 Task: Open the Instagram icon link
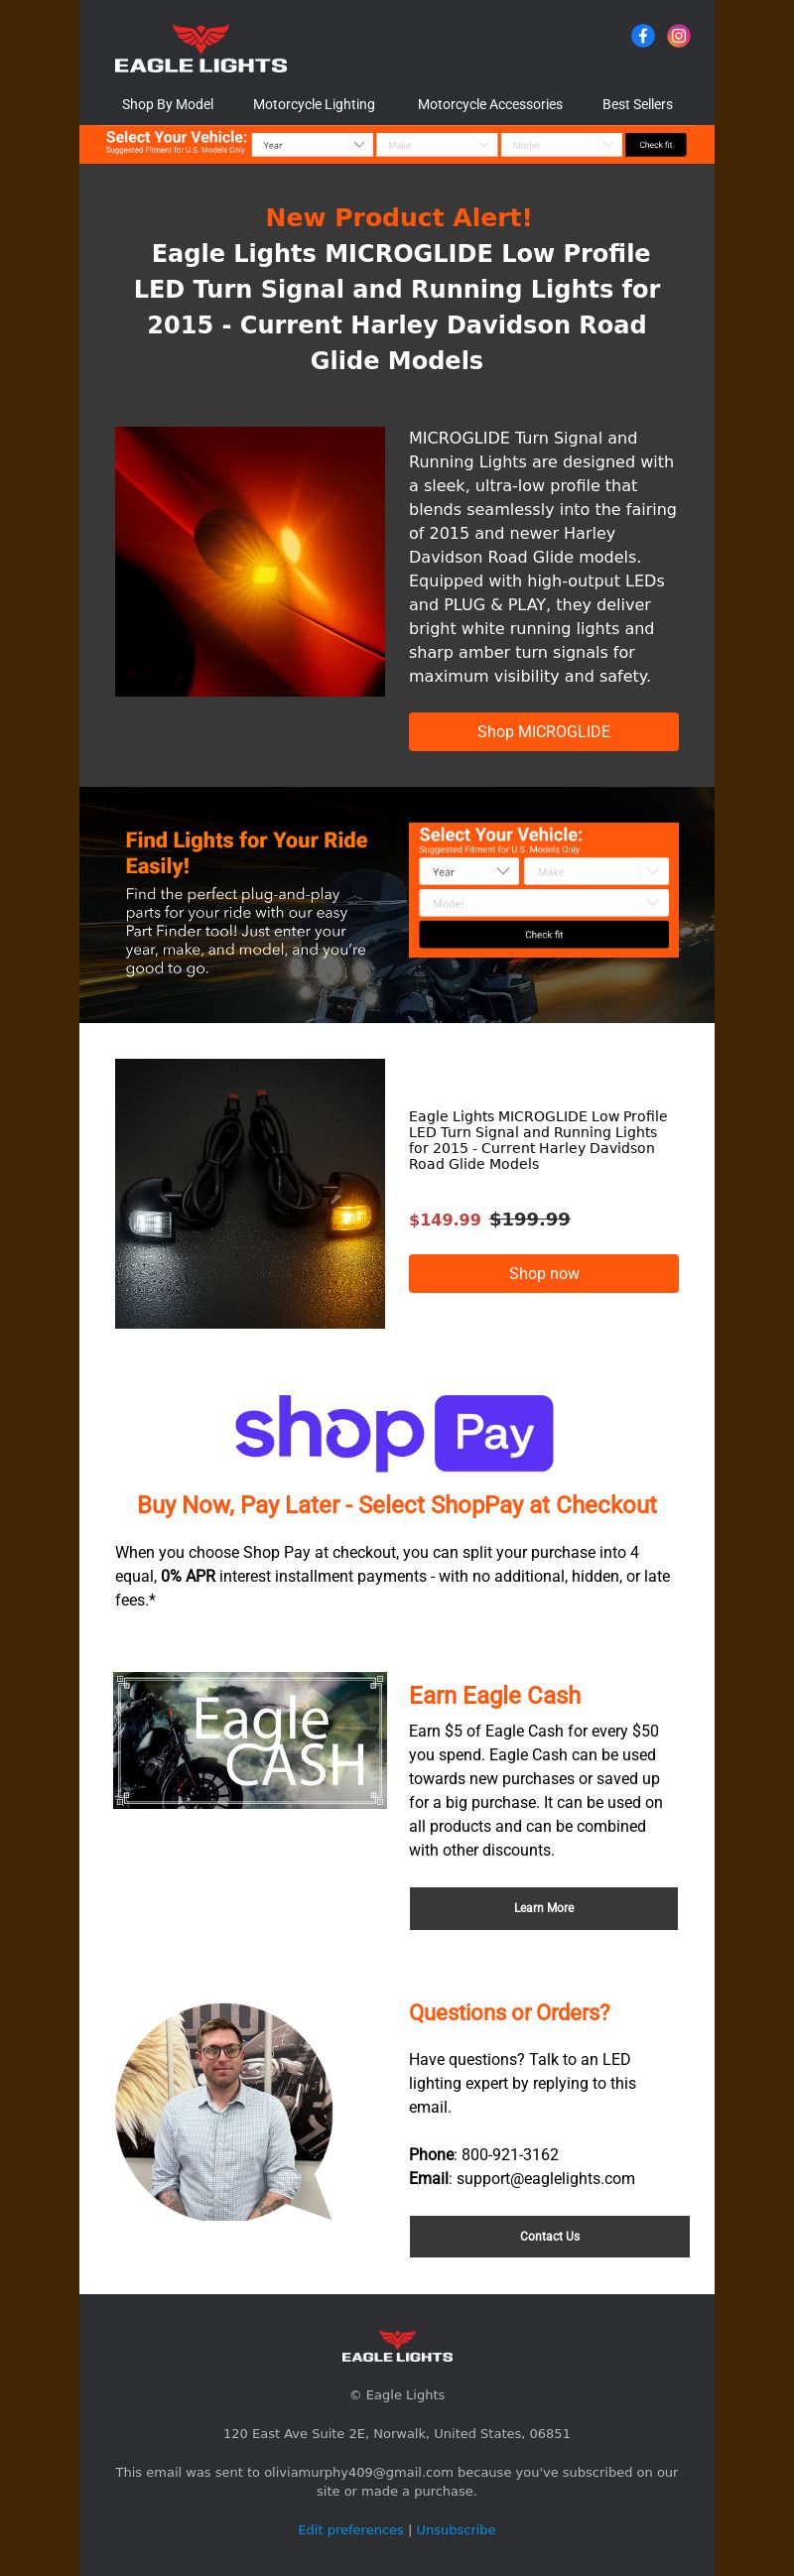coord(679,36)
